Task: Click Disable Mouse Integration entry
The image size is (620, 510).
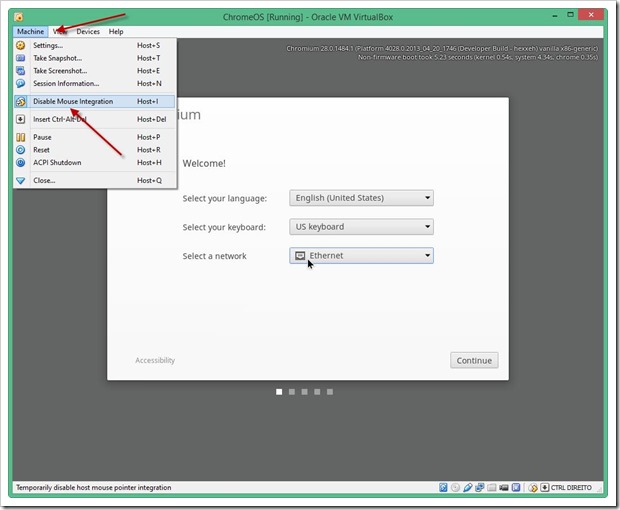Action: [x=95, y=102]
